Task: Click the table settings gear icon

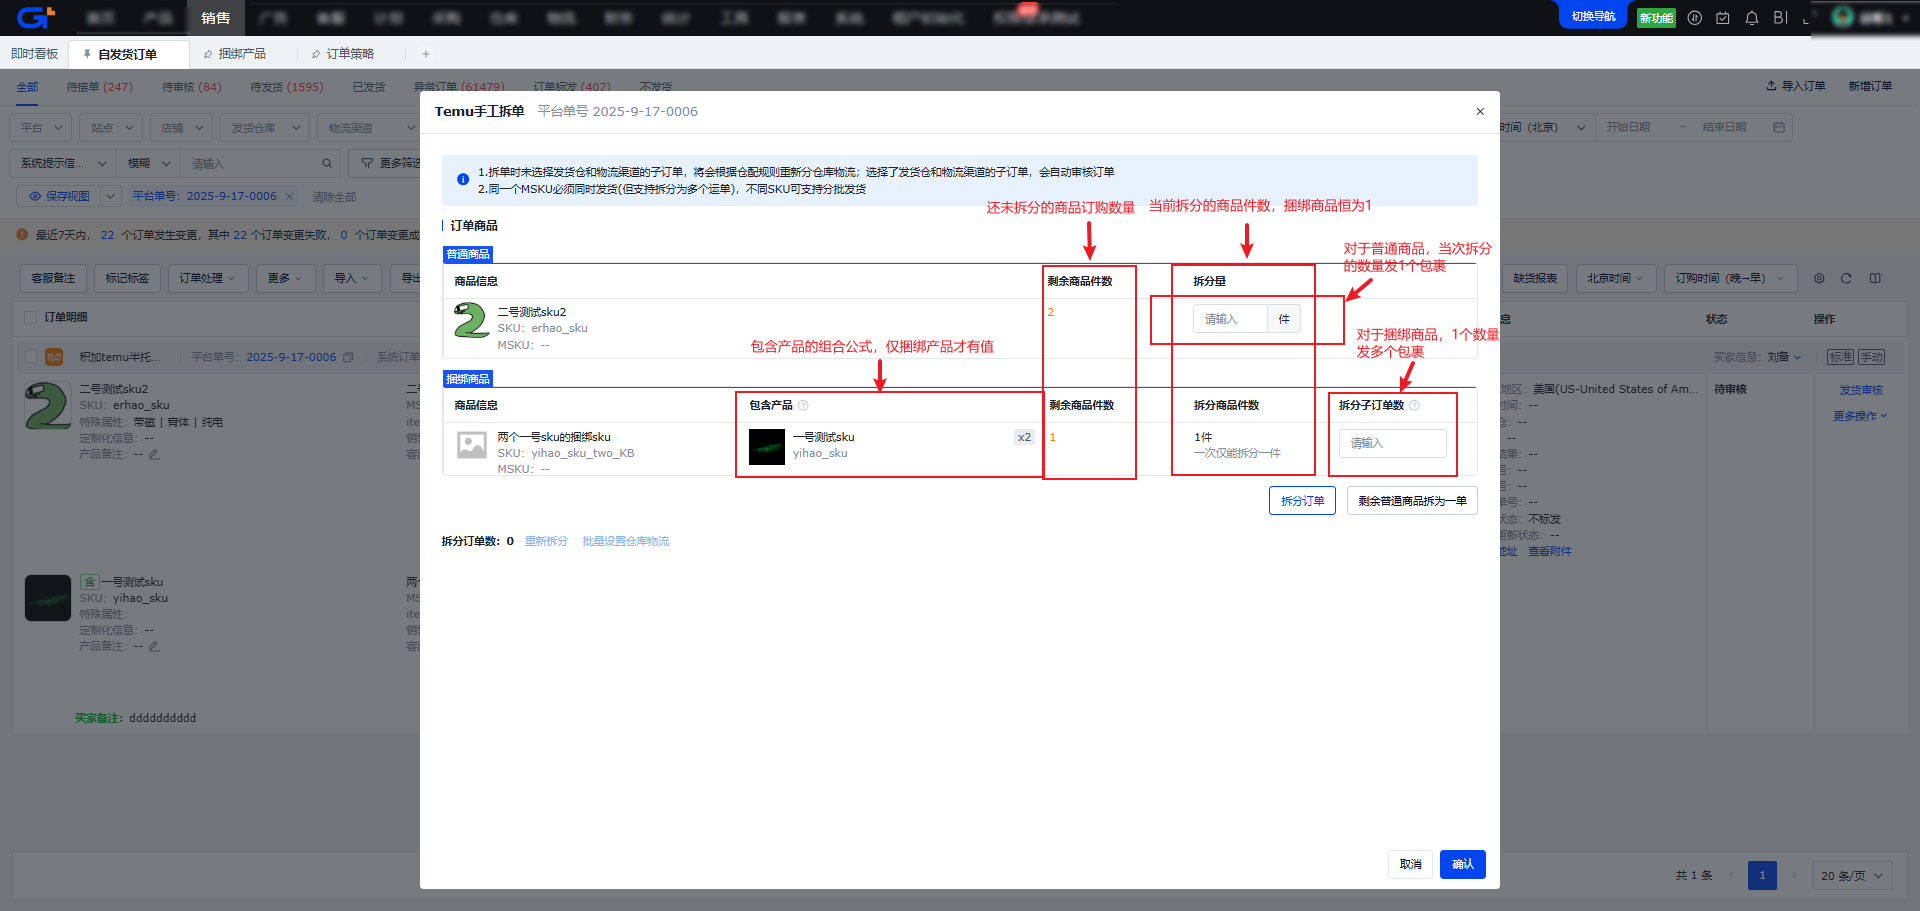Action: coord(1819,278)
